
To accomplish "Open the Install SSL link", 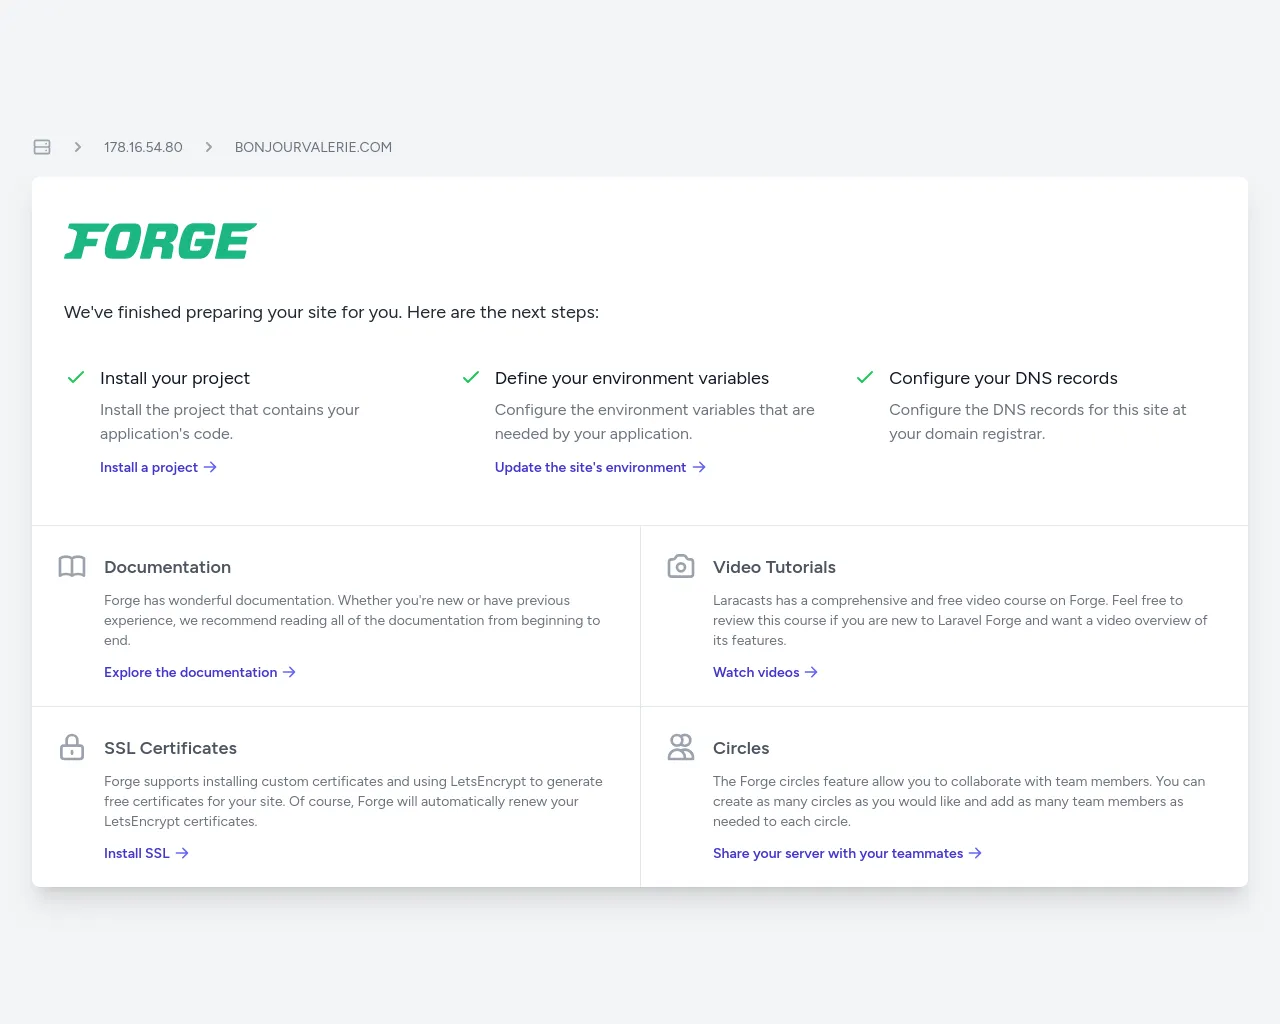I will [x=146, y=853].
